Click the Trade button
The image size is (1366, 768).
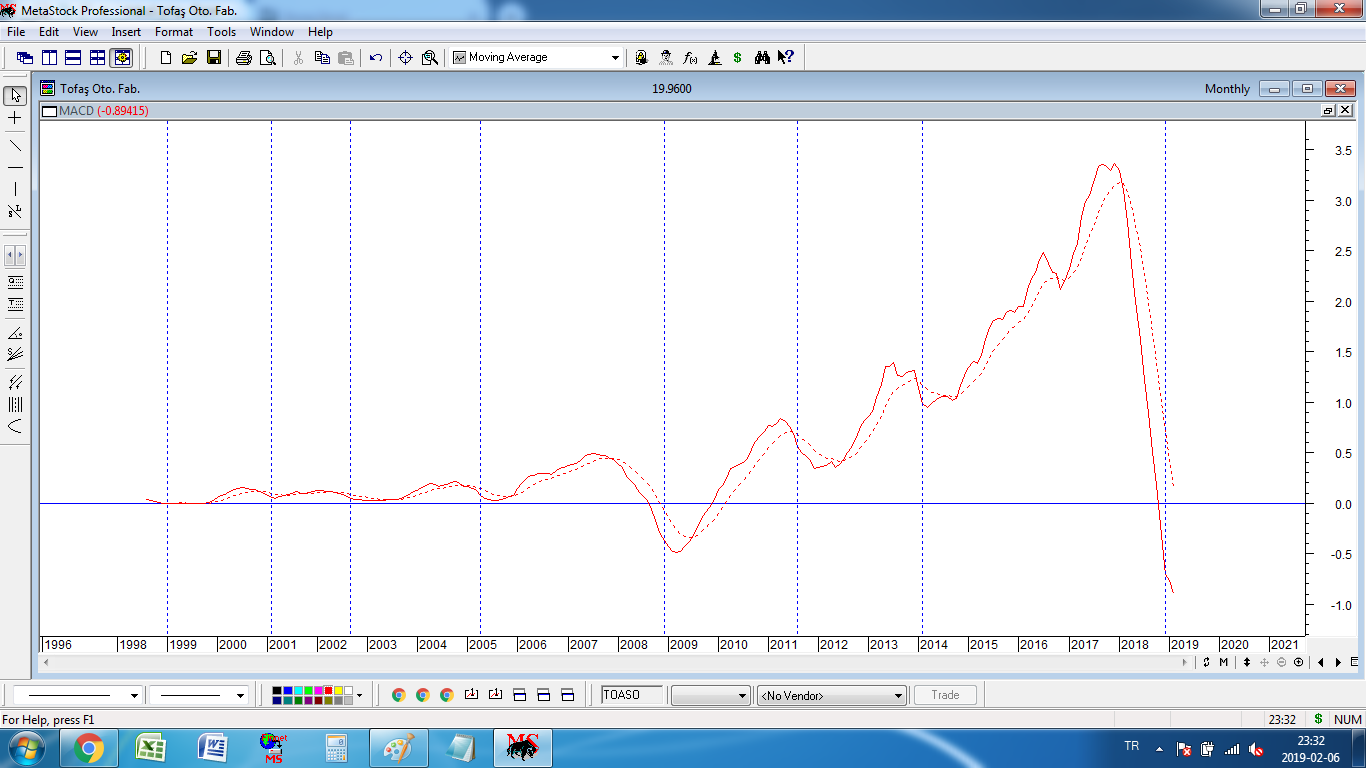click(x=945, y=695)
